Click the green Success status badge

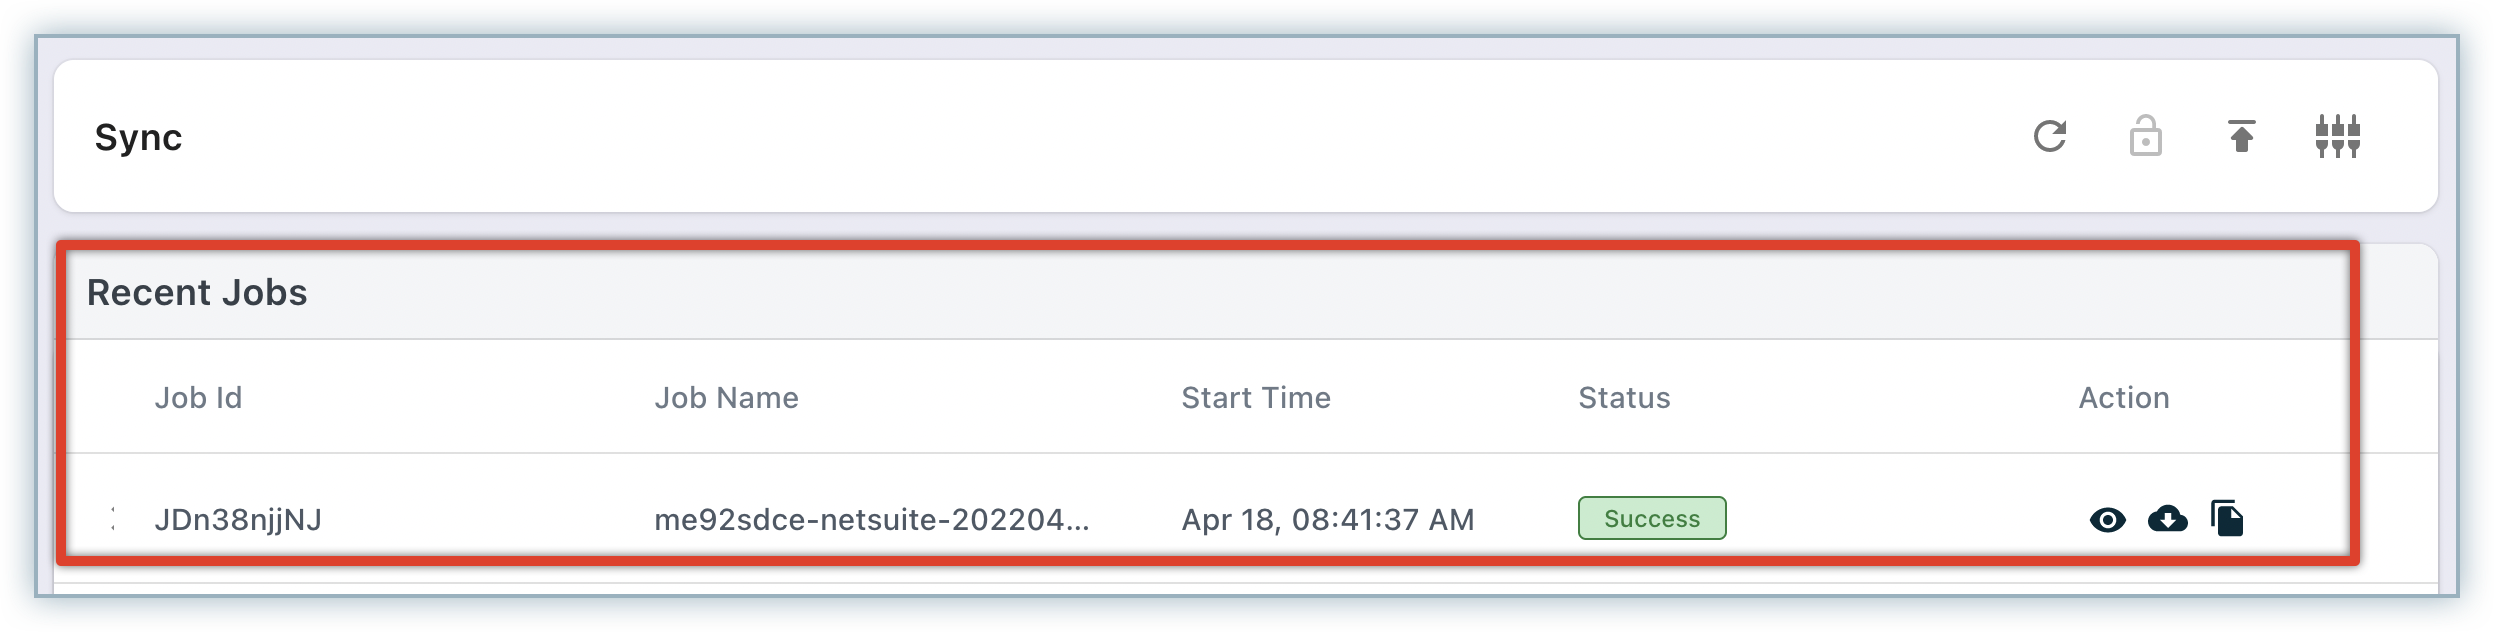coord(1652,519)
